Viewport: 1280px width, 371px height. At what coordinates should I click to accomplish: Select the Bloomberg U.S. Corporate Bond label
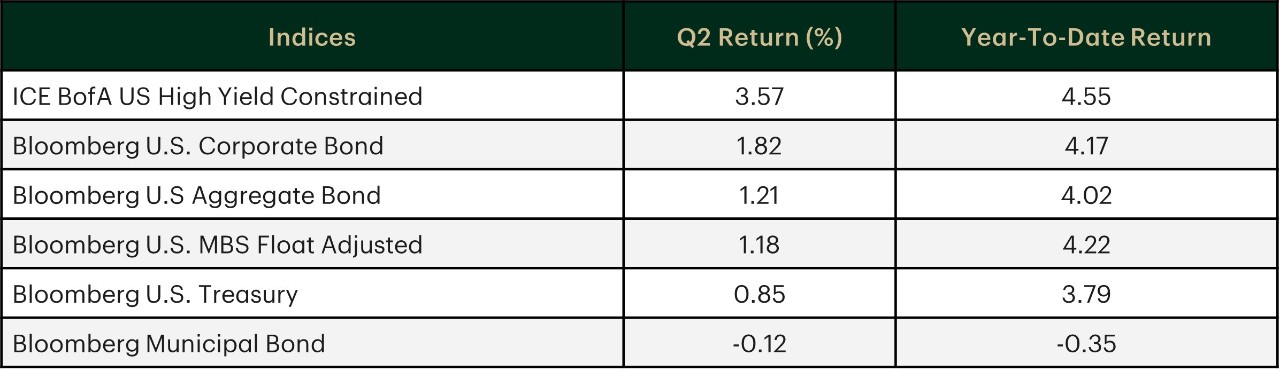[198, 146]
